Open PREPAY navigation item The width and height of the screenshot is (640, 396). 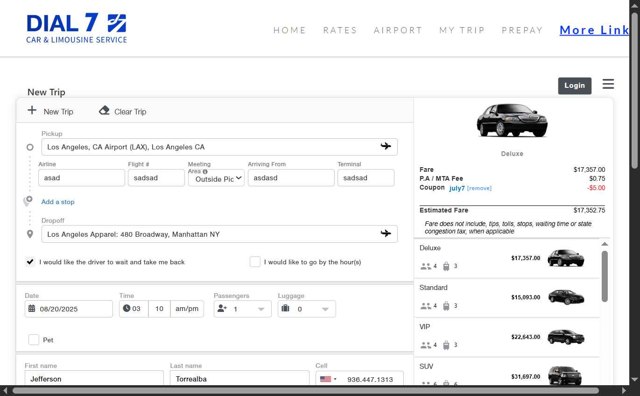pos(522,30)
